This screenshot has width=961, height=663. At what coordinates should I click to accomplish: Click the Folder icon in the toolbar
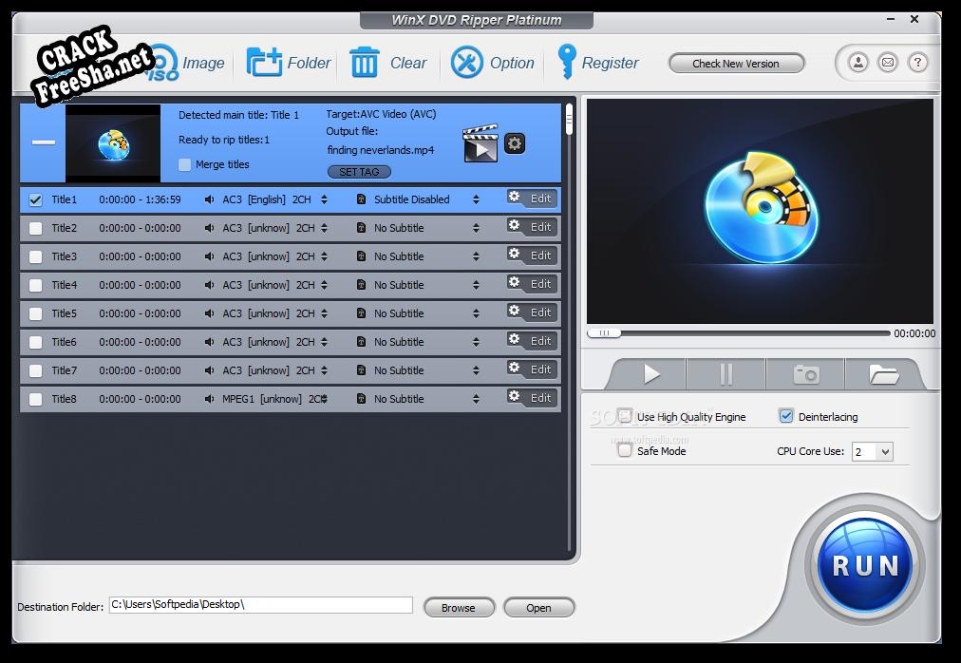coord(265,63)
